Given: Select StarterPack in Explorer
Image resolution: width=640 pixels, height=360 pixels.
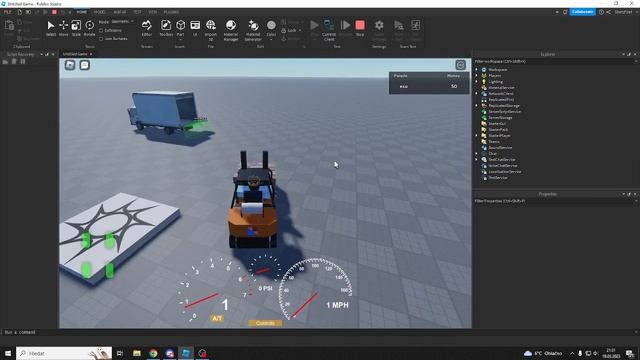Looking at the screenshot, I should click(x=498, y=129).
